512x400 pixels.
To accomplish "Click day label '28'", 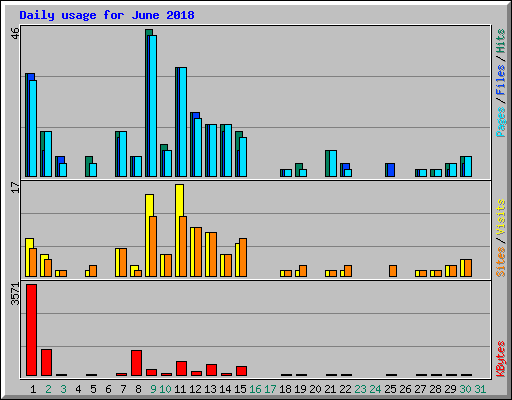I will point(435,389).
